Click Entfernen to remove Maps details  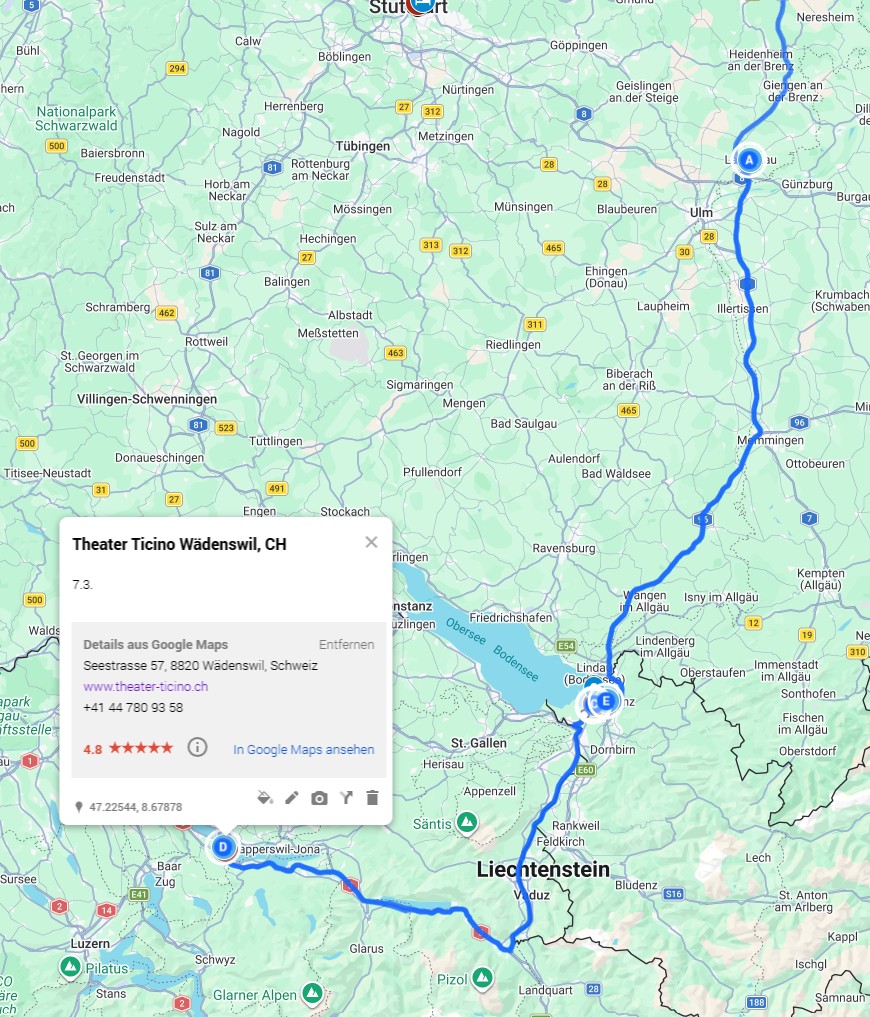[346, 644]
